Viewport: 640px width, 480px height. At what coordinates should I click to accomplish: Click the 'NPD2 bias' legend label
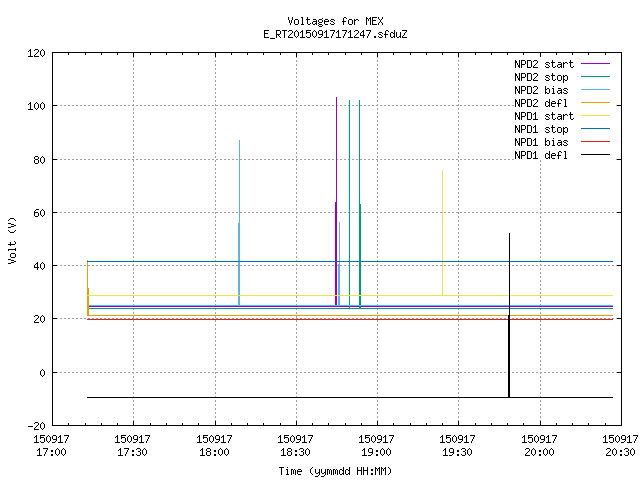(541, 90)
